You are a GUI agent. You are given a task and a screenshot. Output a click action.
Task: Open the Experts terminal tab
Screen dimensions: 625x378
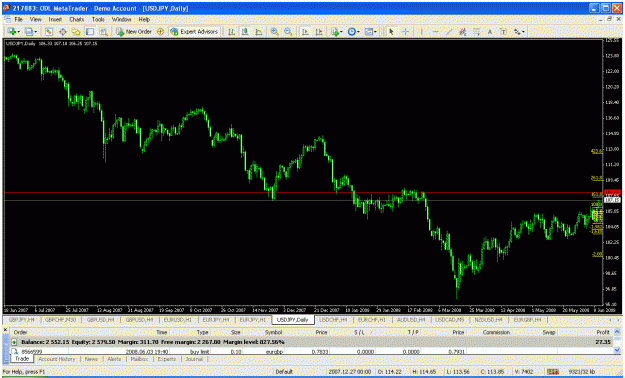(167, 359)
